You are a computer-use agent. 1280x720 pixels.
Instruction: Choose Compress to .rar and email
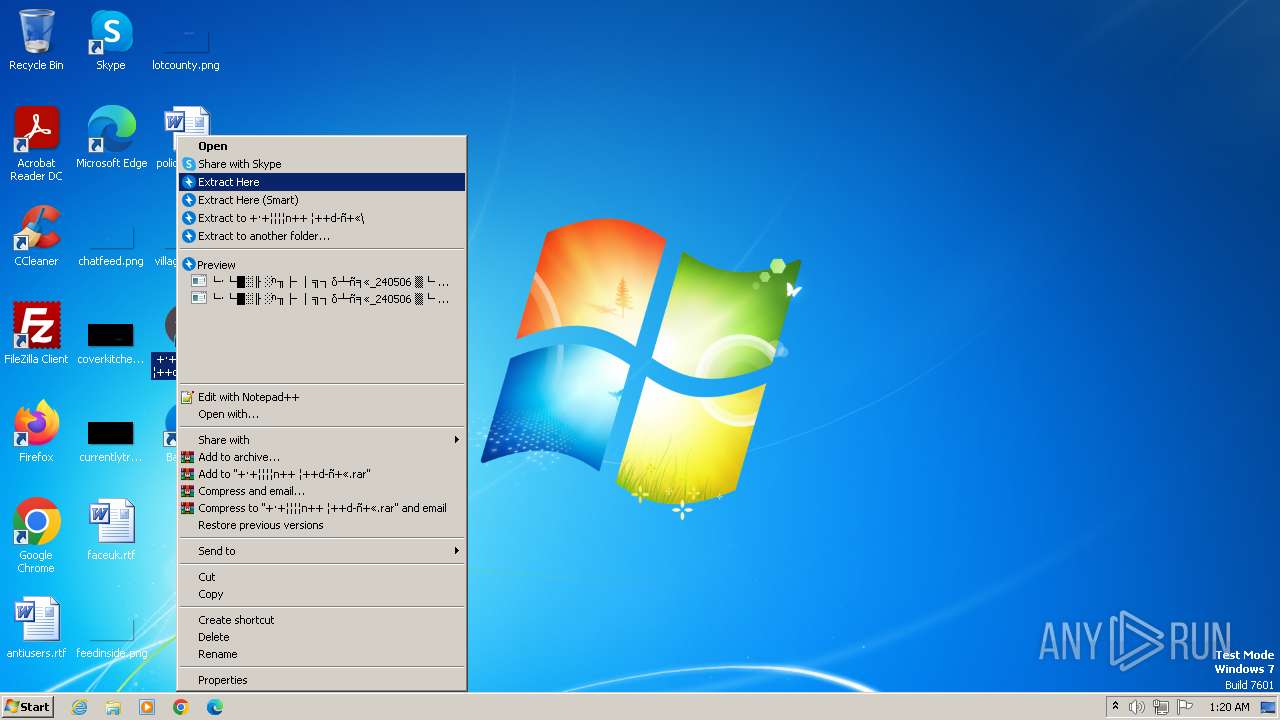[322, 508]
